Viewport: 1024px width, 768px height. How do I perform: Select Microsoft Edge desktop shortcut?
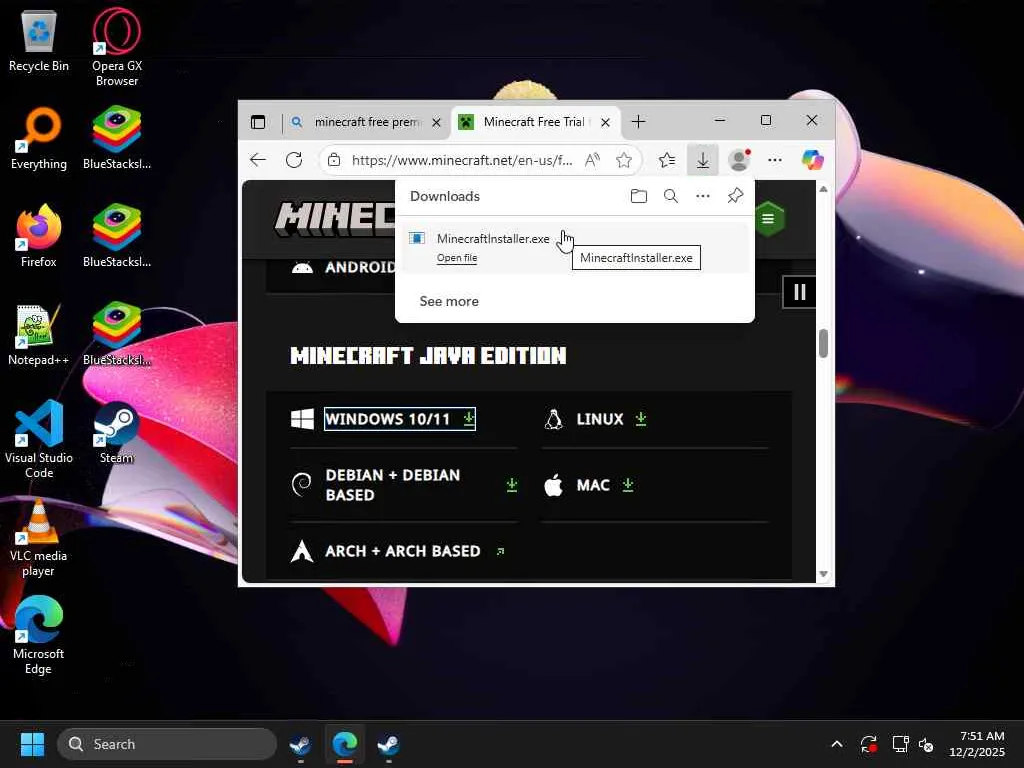coord(39,635)
